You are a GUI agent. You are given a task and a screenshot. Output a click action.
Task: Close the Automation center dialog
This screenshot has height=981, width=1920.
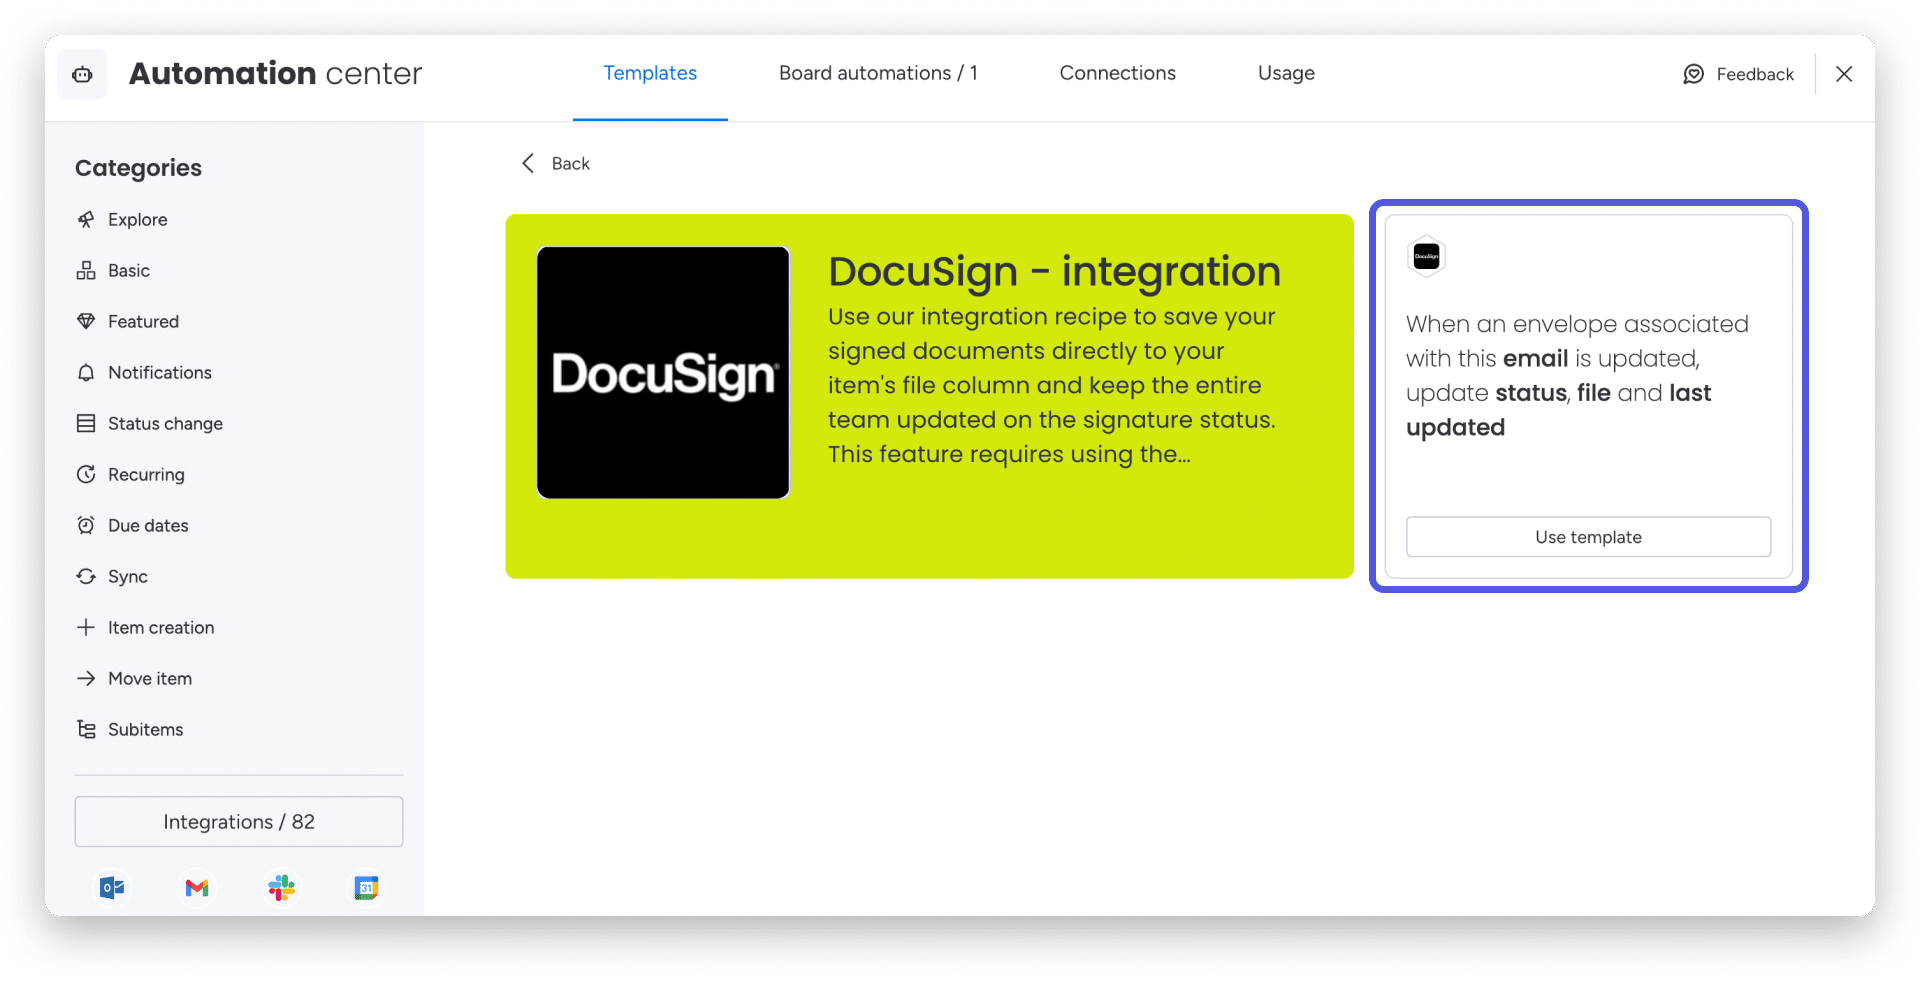[x=1844, y=74]
